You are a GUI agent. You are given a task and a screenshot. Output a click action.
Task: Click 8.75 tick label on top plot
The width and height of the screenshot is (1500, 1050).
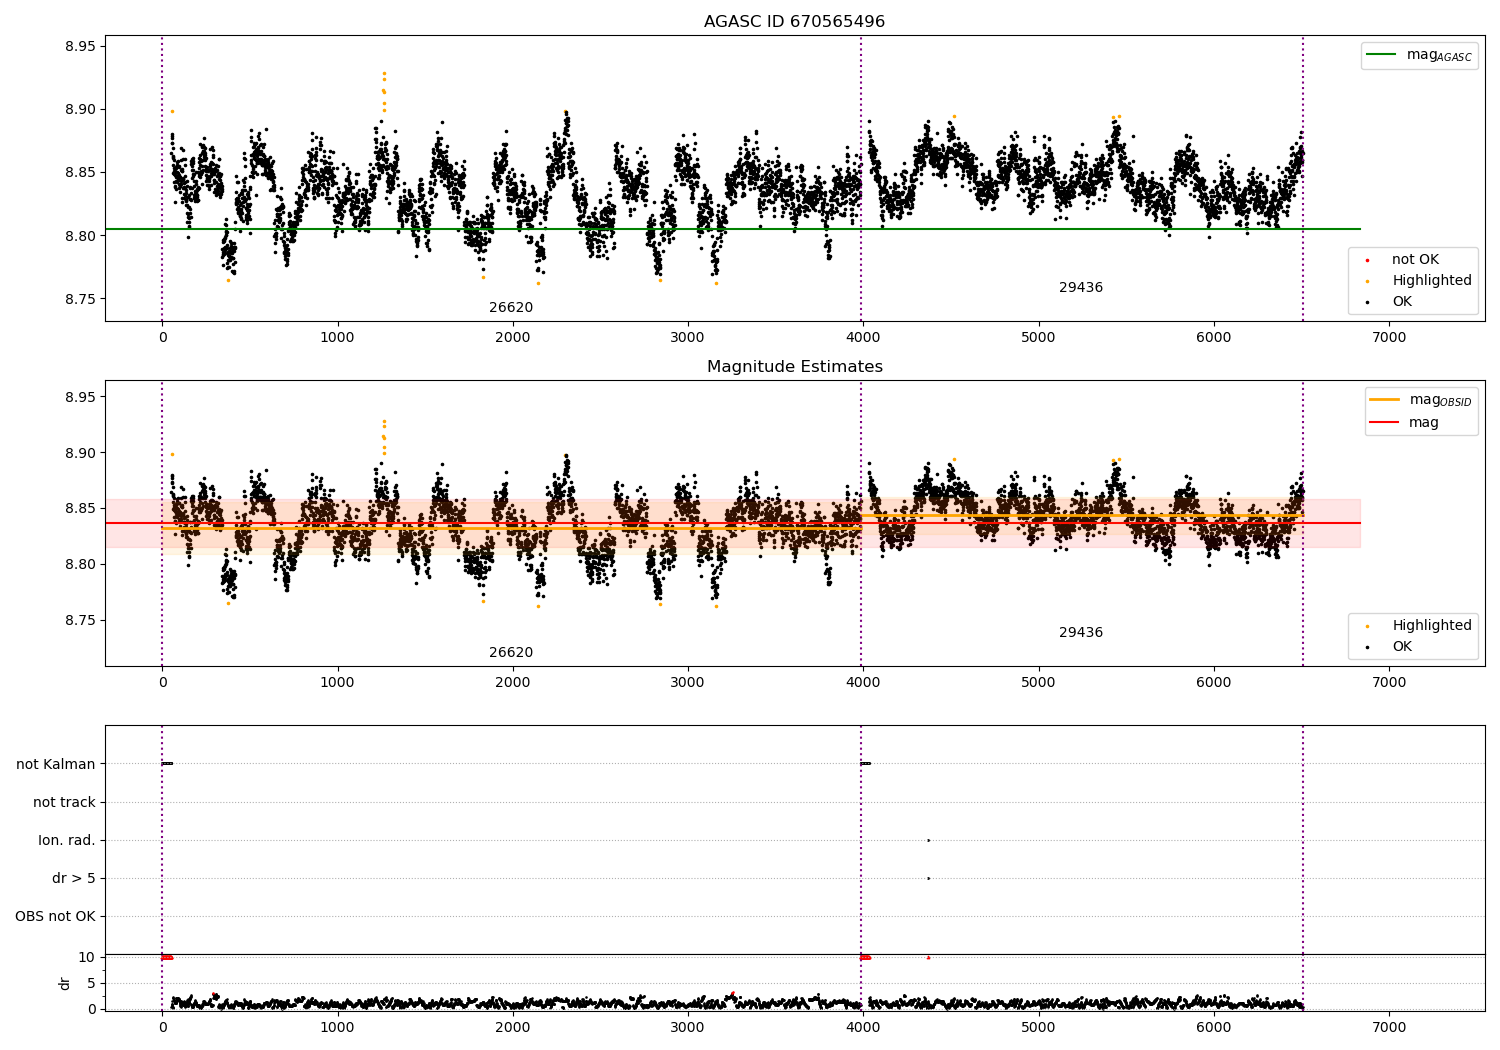pos(80,299)
